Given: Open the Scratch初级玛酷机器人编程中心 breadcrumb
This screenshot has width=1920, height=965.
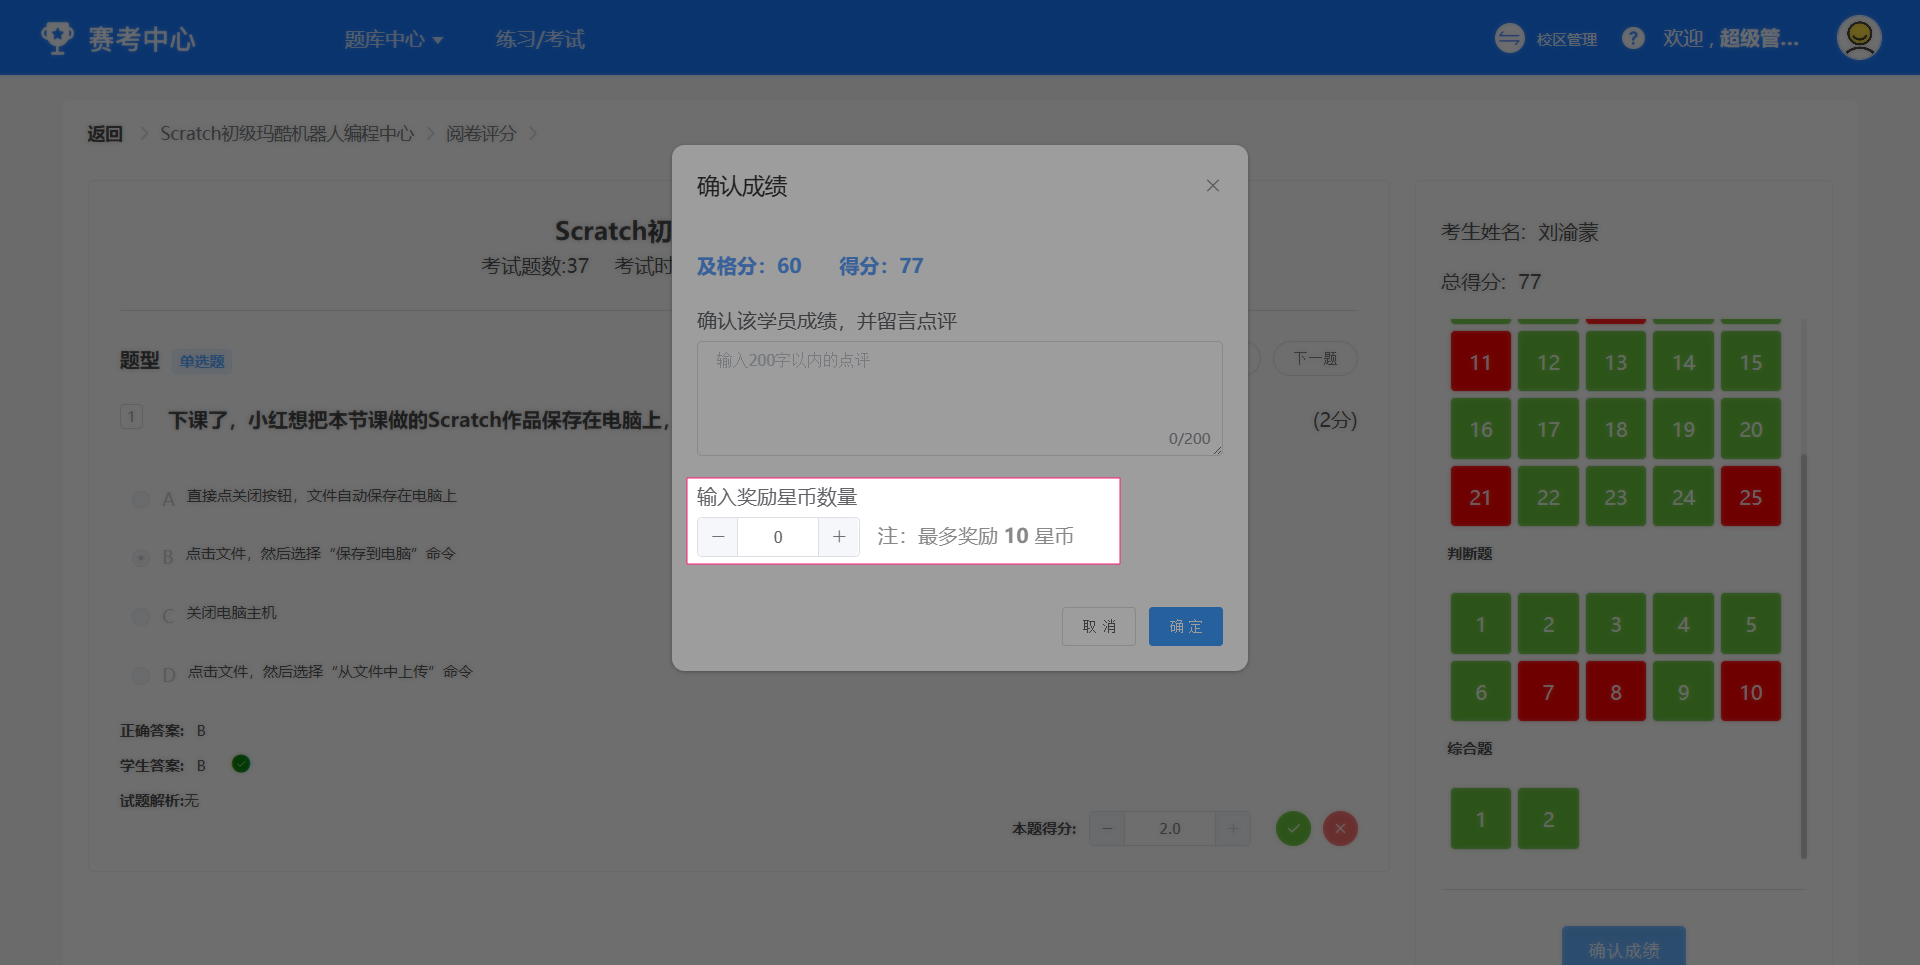Looking at the screenshot, I should pyautogui.click(x=287, y=134).
